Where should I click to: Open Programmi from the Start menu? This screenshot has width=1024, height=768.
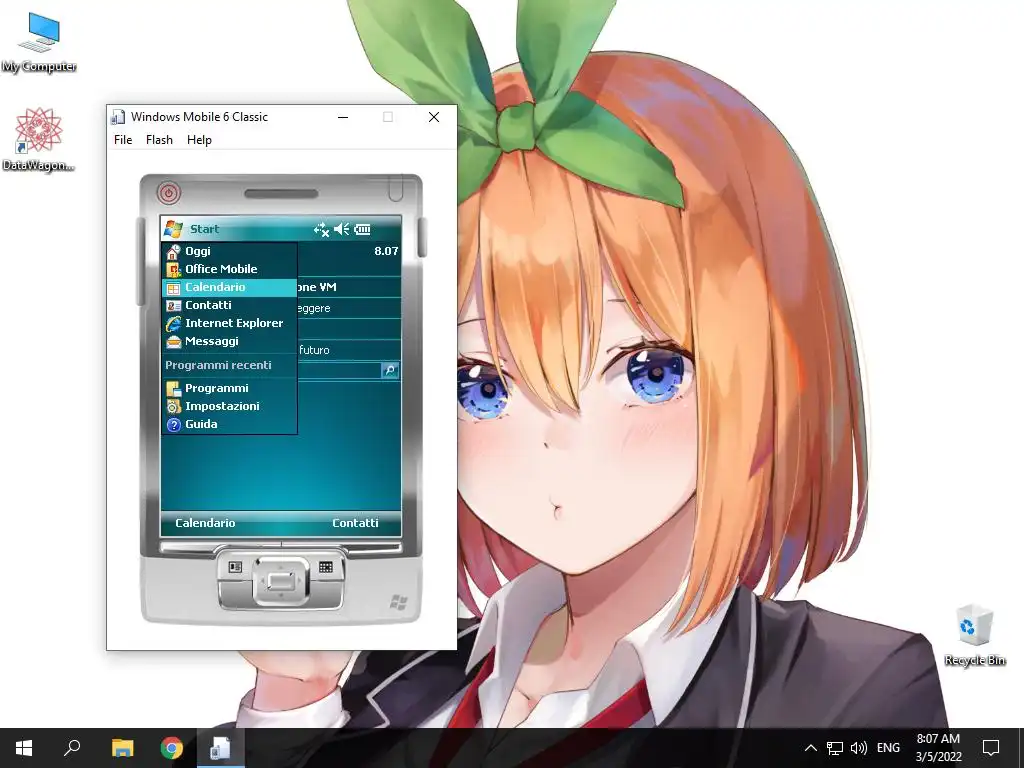(x=229, y=388)
